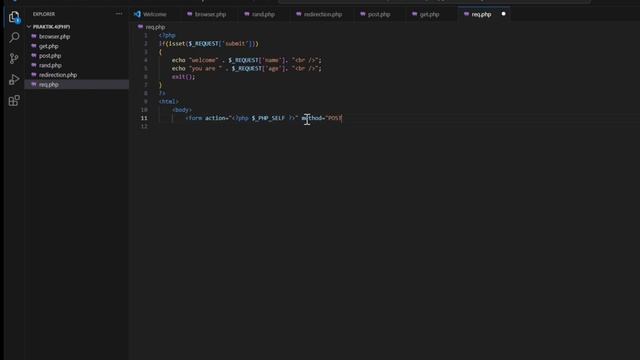Click the EXPLORER panel title
Viewport: 640px width, 360px height.
point(44,14)
